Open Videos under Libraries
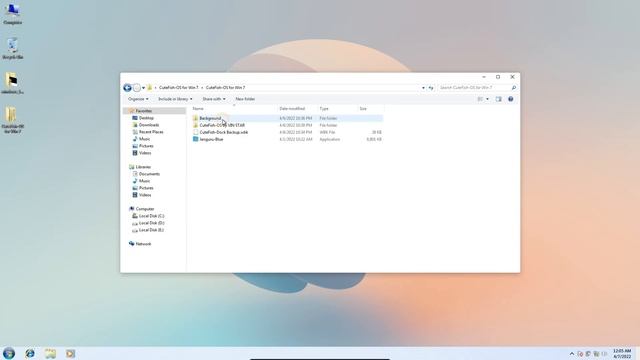The image size is (640, 360). point(145,195)
